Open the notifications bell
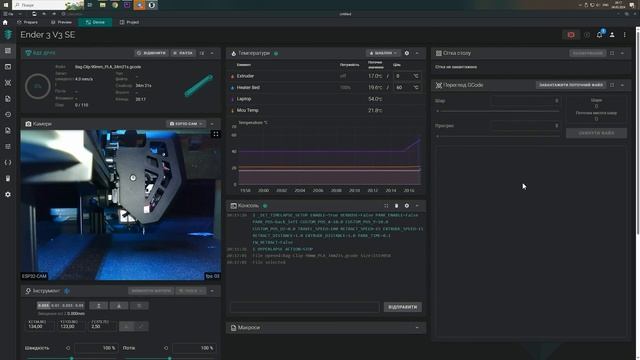 (599, 35)
